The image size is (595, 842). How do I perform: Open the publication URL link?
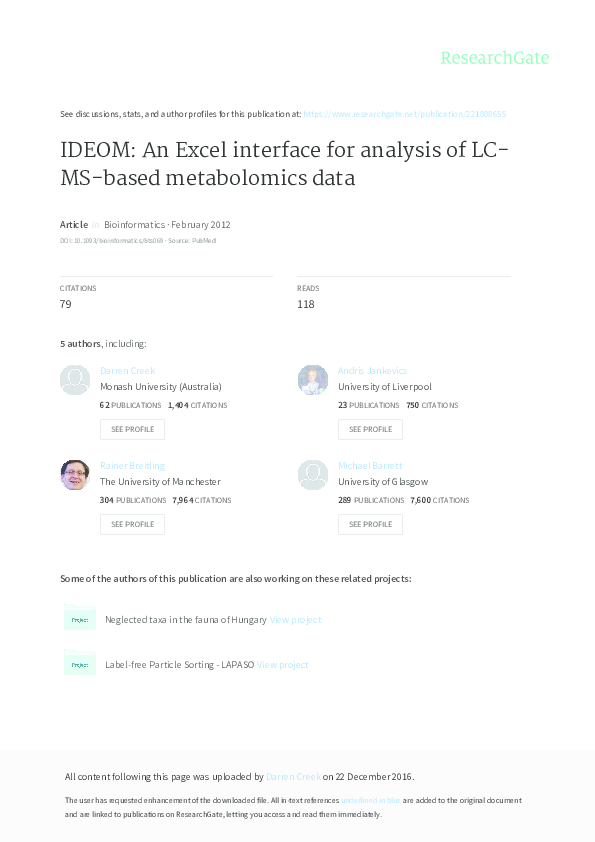point(405,113)
